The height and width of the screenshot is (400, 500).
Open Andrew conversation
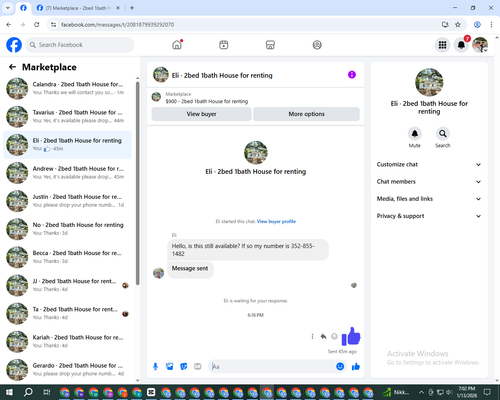tap(67, 173)
